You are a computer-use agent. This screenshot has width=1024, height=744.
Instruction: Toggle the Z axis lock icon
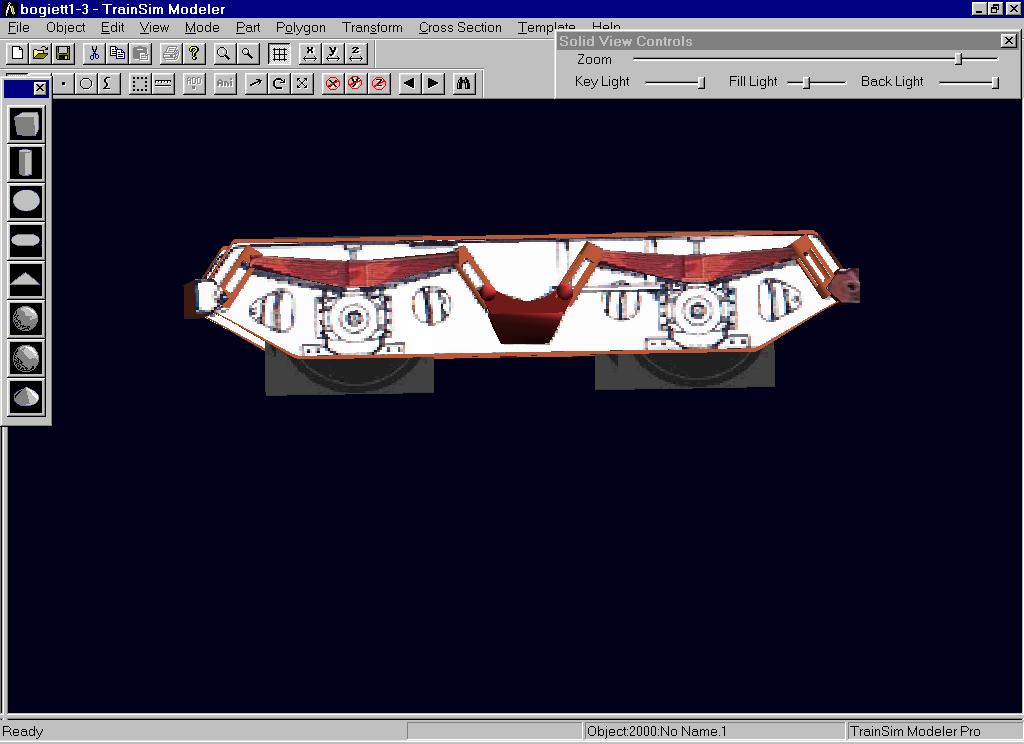click(379, 84)
